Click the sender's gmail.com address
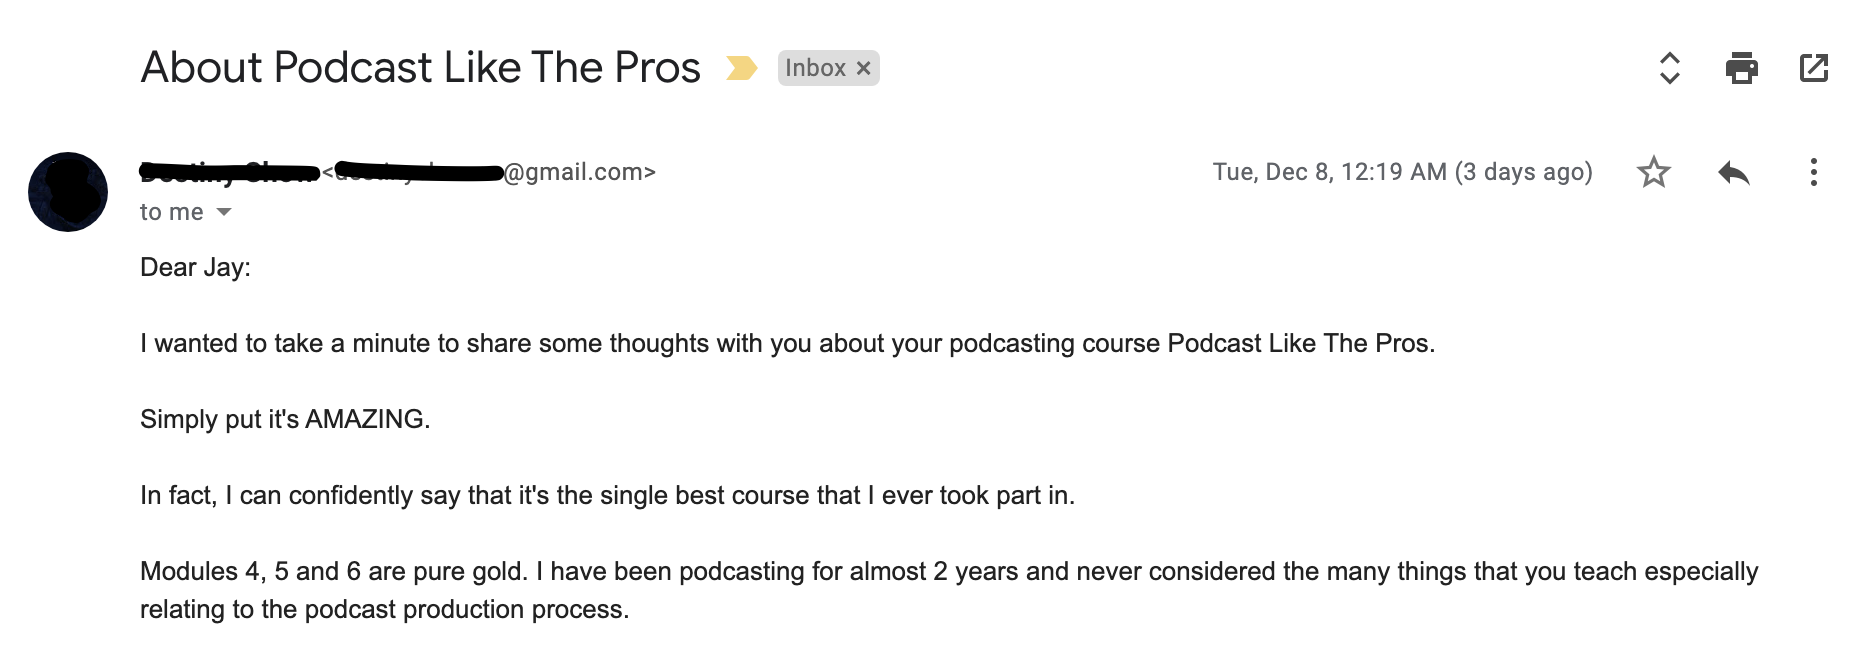 [488, 172]
